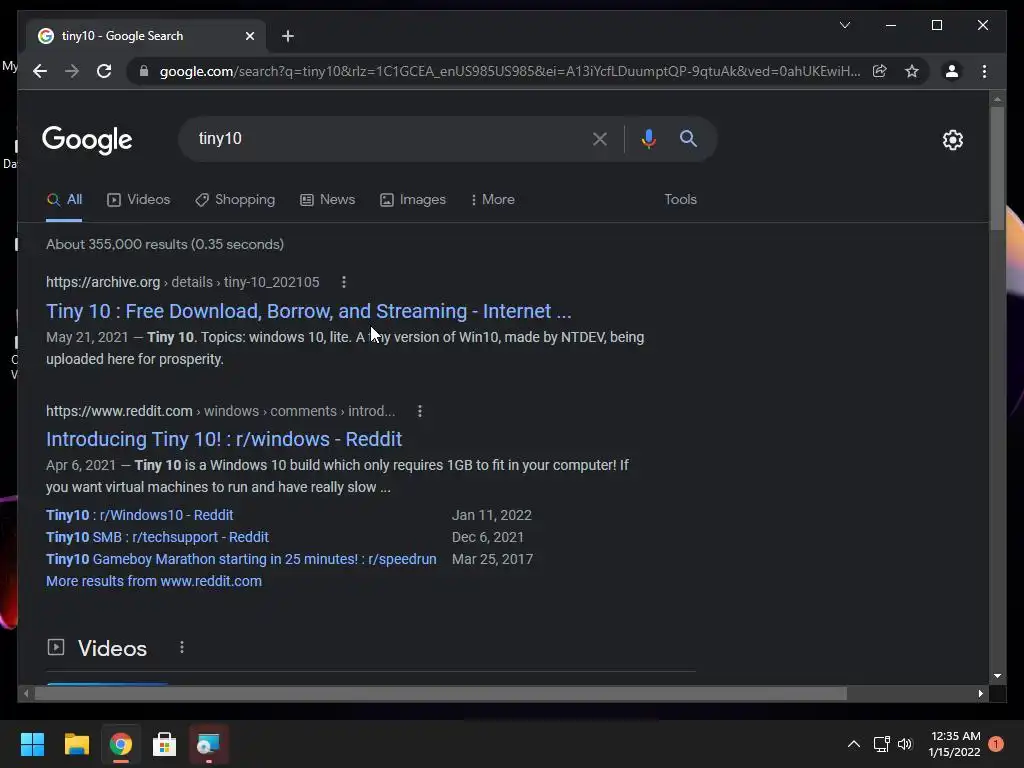The width and height of the screenshot is (1024, 768).
Task: Switch to the Shopping search tab
Action: [235, 200]
